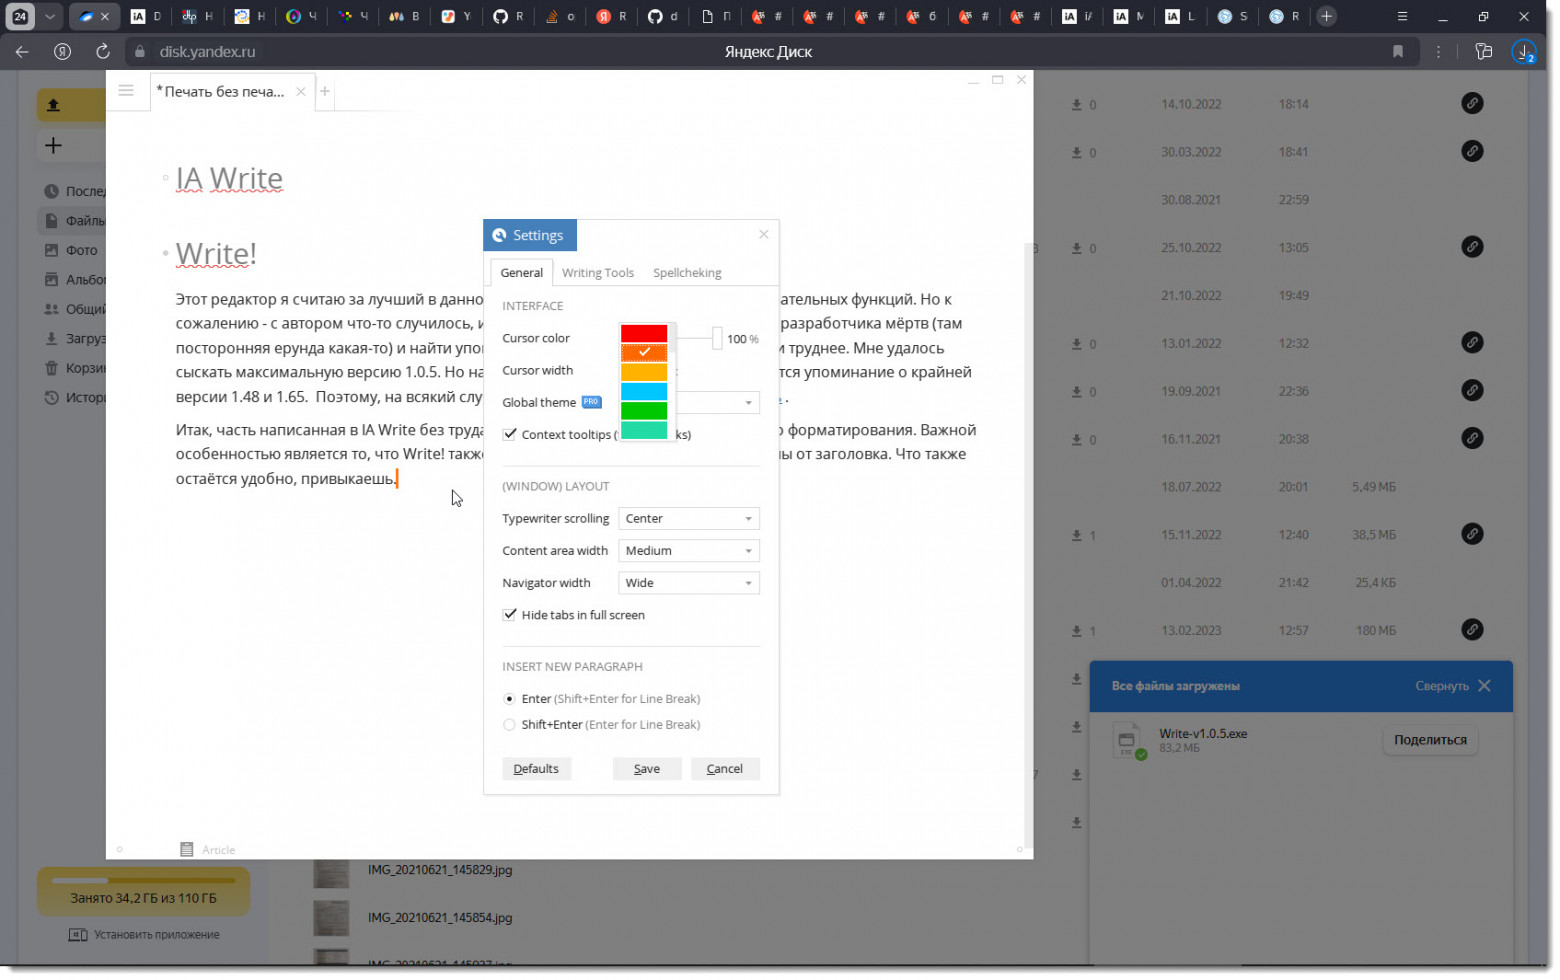The image size is (1560, 980).
Task: Click the Write-v1.0.5.exe file name in upload panel
Action: (1203, 734)
